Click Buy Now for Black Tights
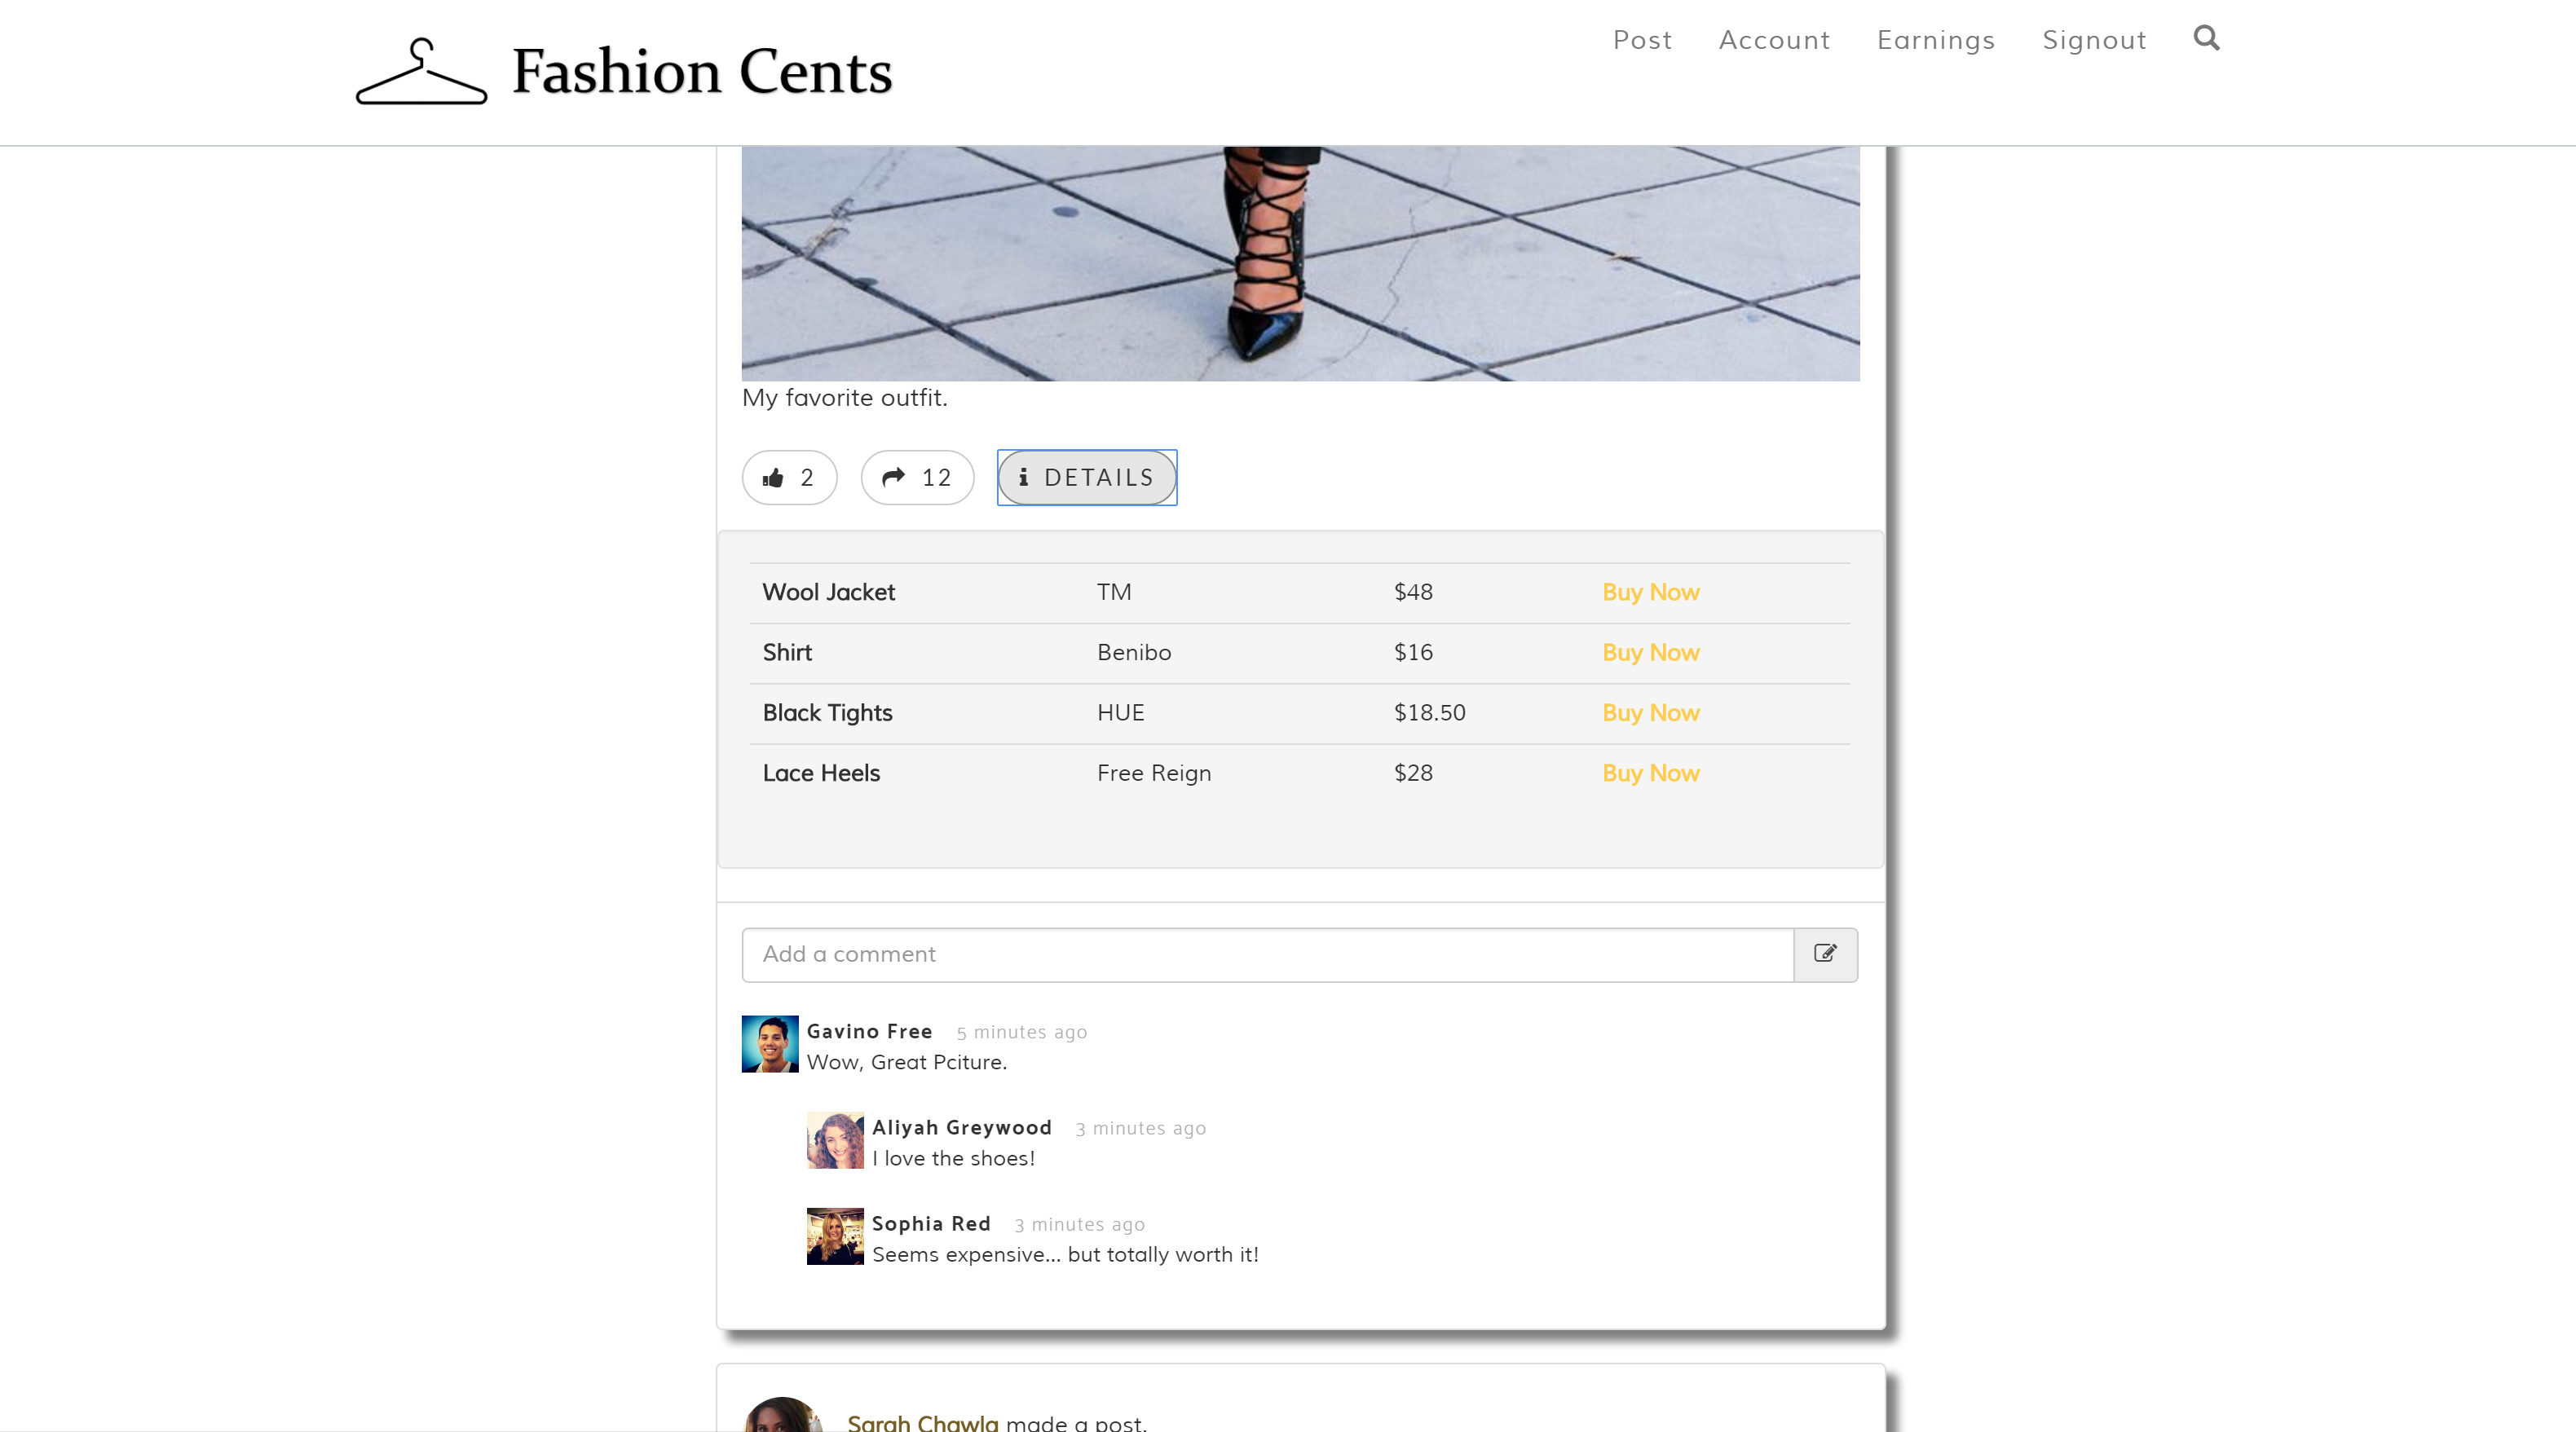 click(x=1650, y=713)
